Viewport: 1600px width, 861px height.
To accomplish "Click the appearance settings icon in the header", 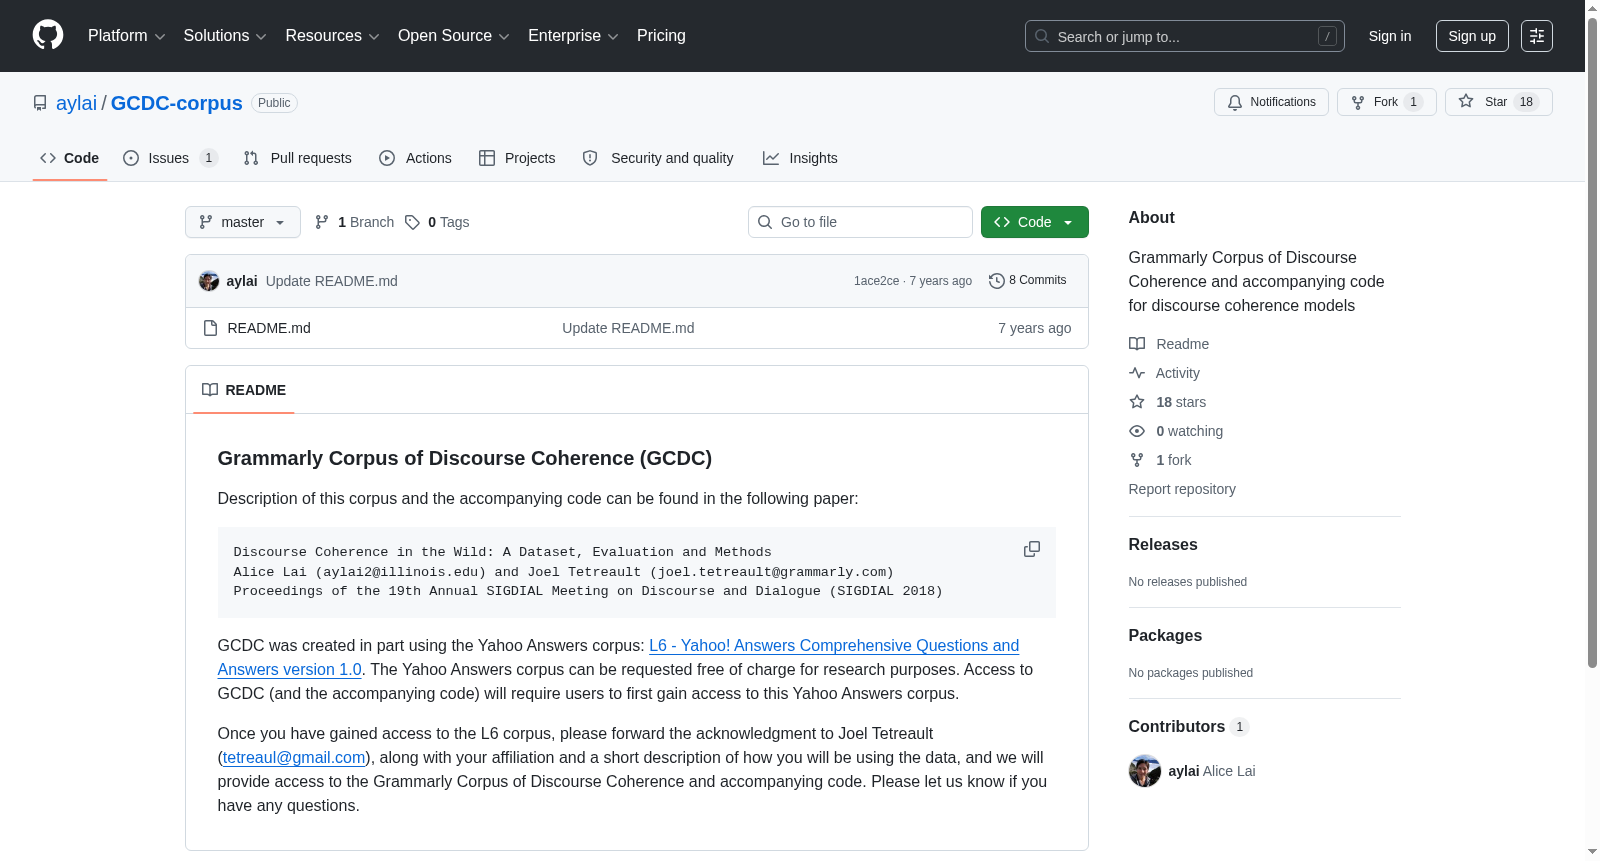I will coord(1537,36).
